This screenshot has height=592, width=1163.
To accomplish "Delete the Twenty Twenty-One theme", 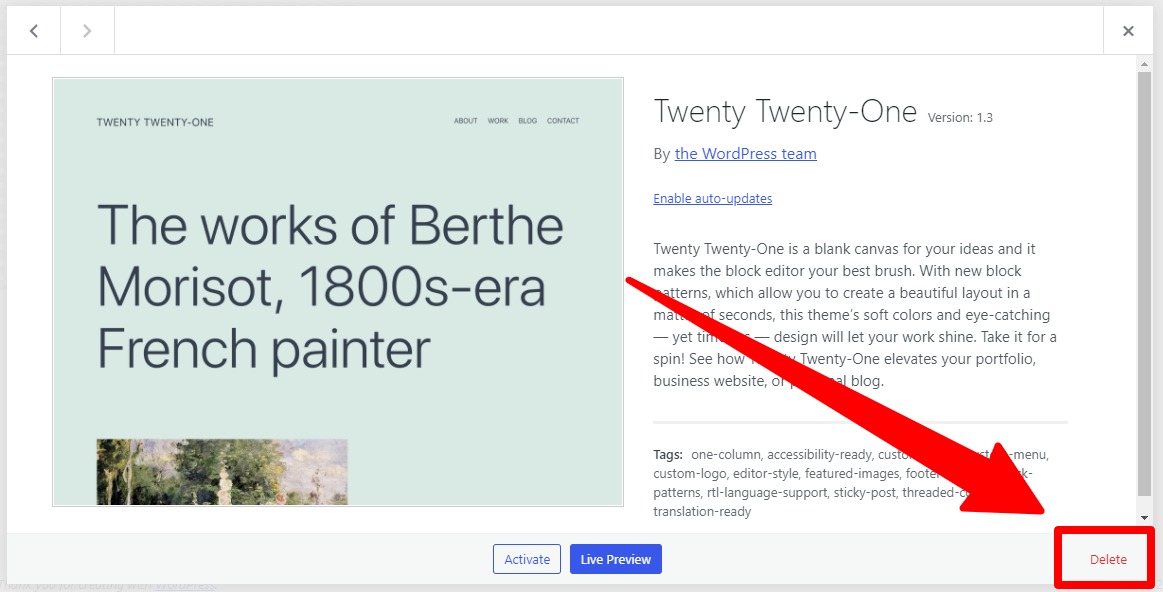I will point(1108,559).
